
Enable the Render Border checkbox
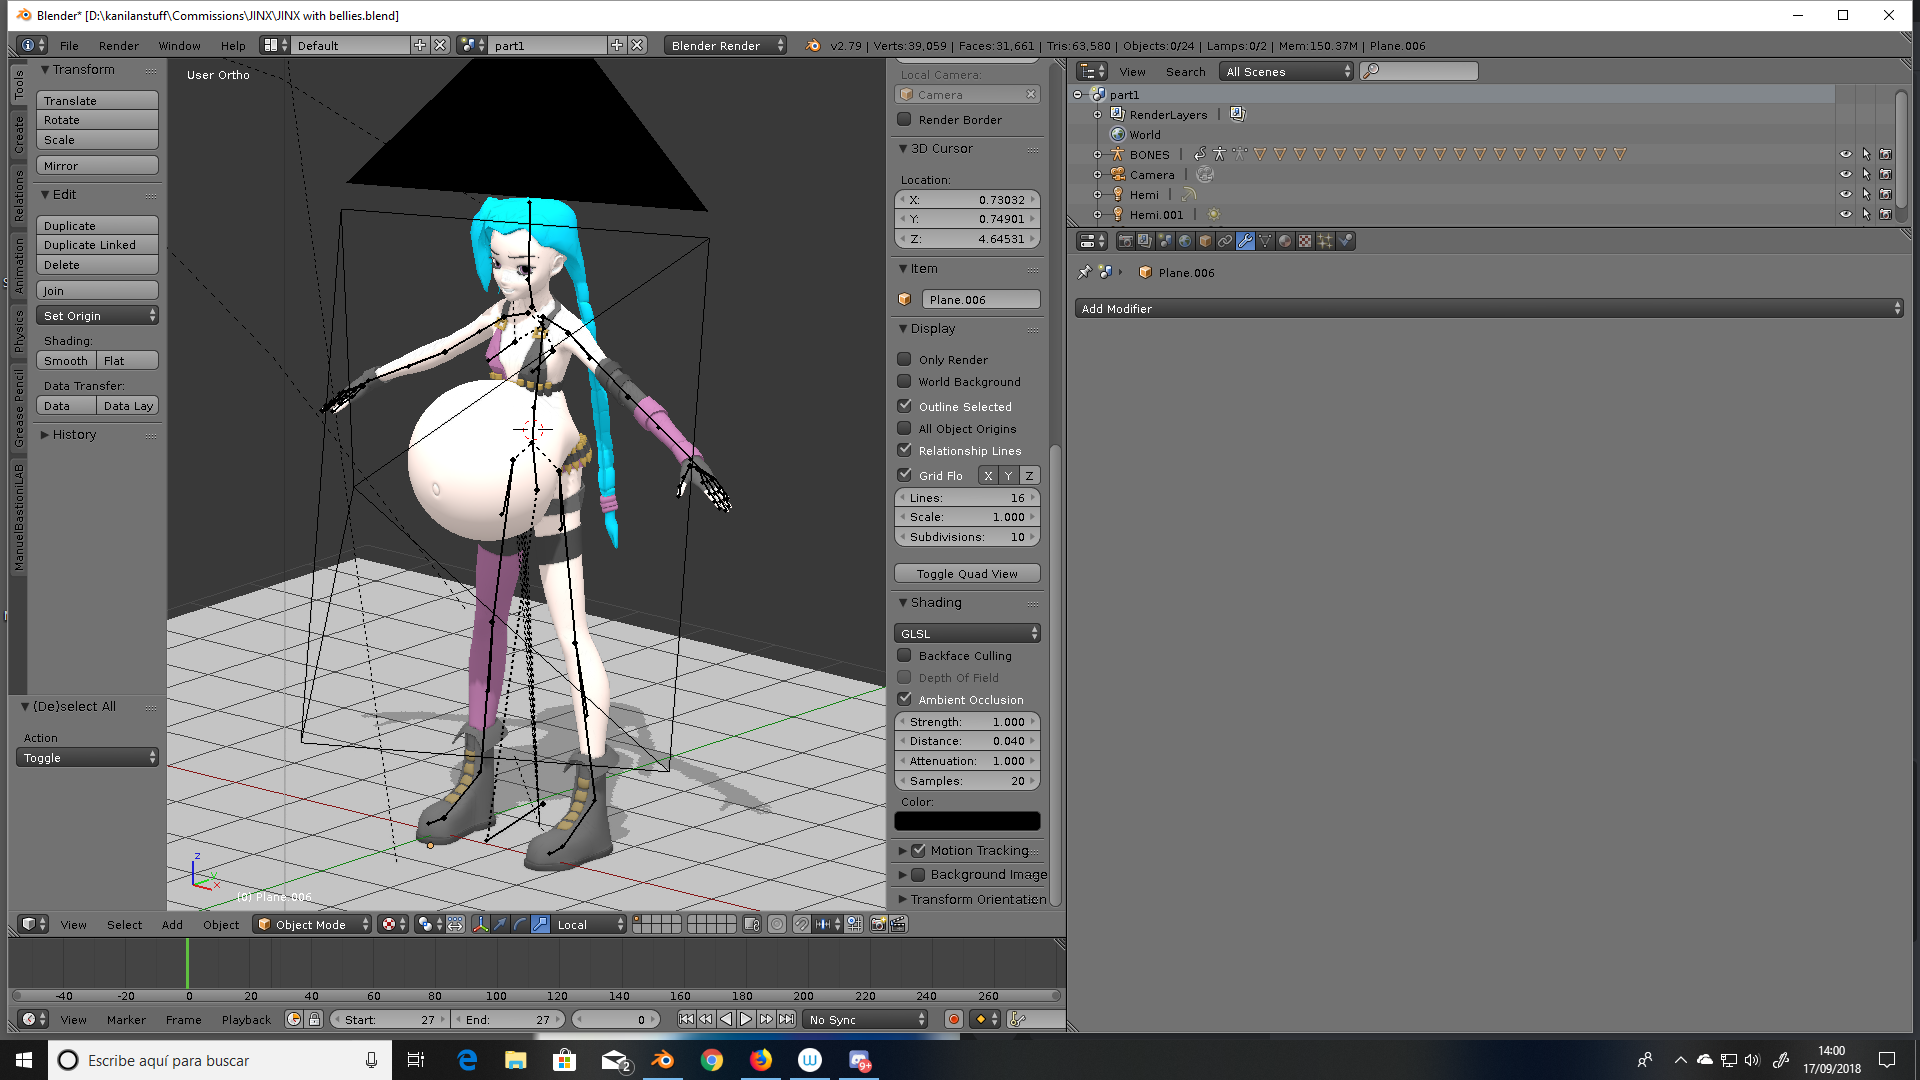pos(904,119)
